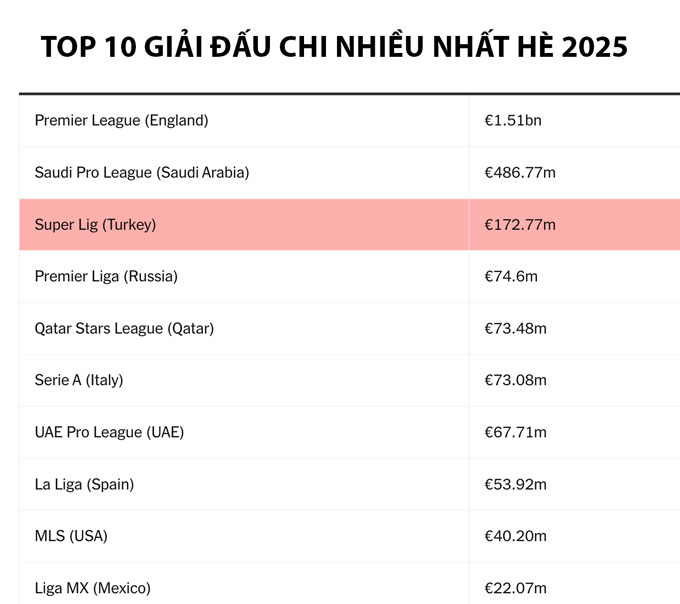Select the MLS (USA) cell
The width and height of the screenshot is (680, 604).
[x=71, y=536]
